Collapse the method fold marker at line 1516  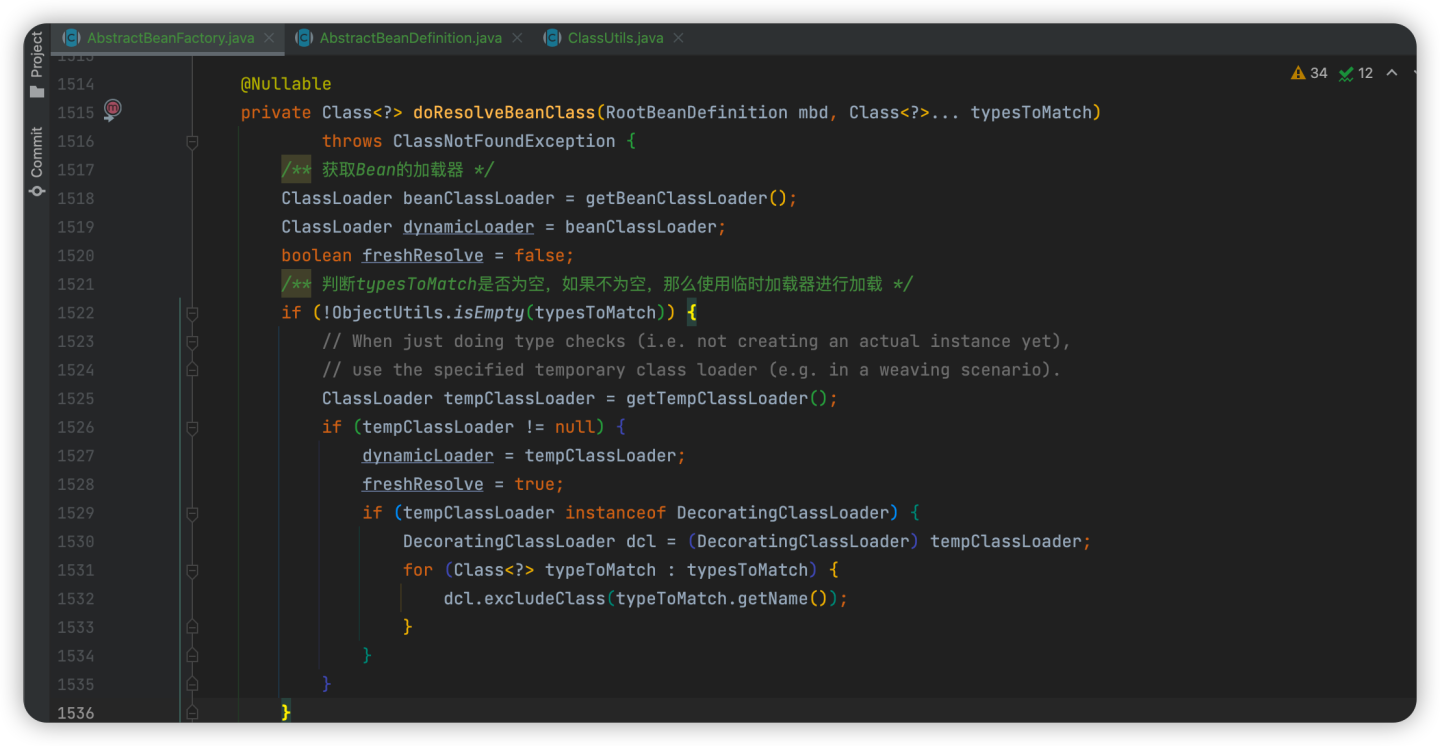click(191, 142)
